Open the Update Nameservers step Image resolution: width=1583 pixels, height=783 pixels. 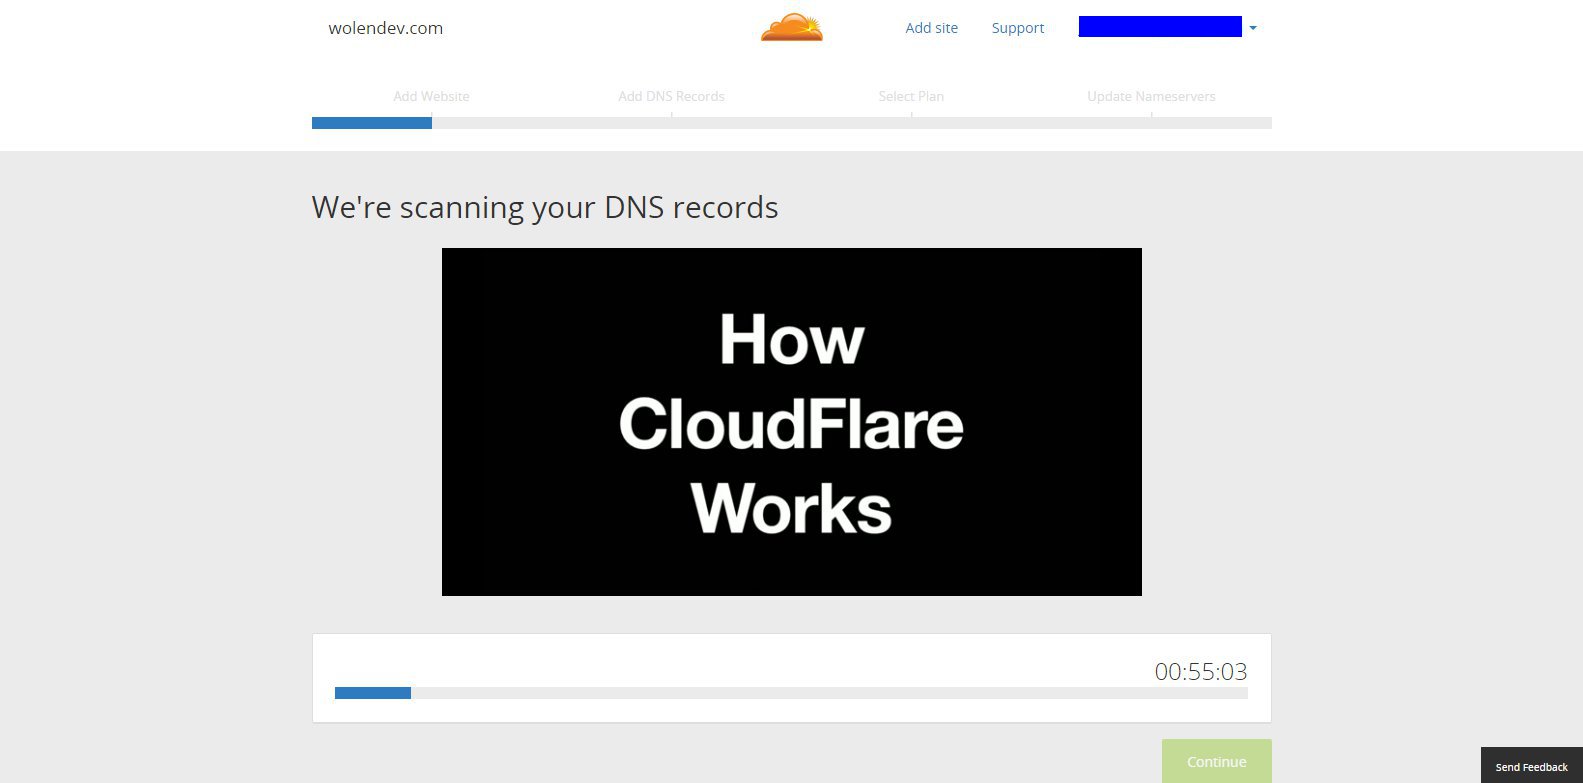click(x=1151, y=96)
